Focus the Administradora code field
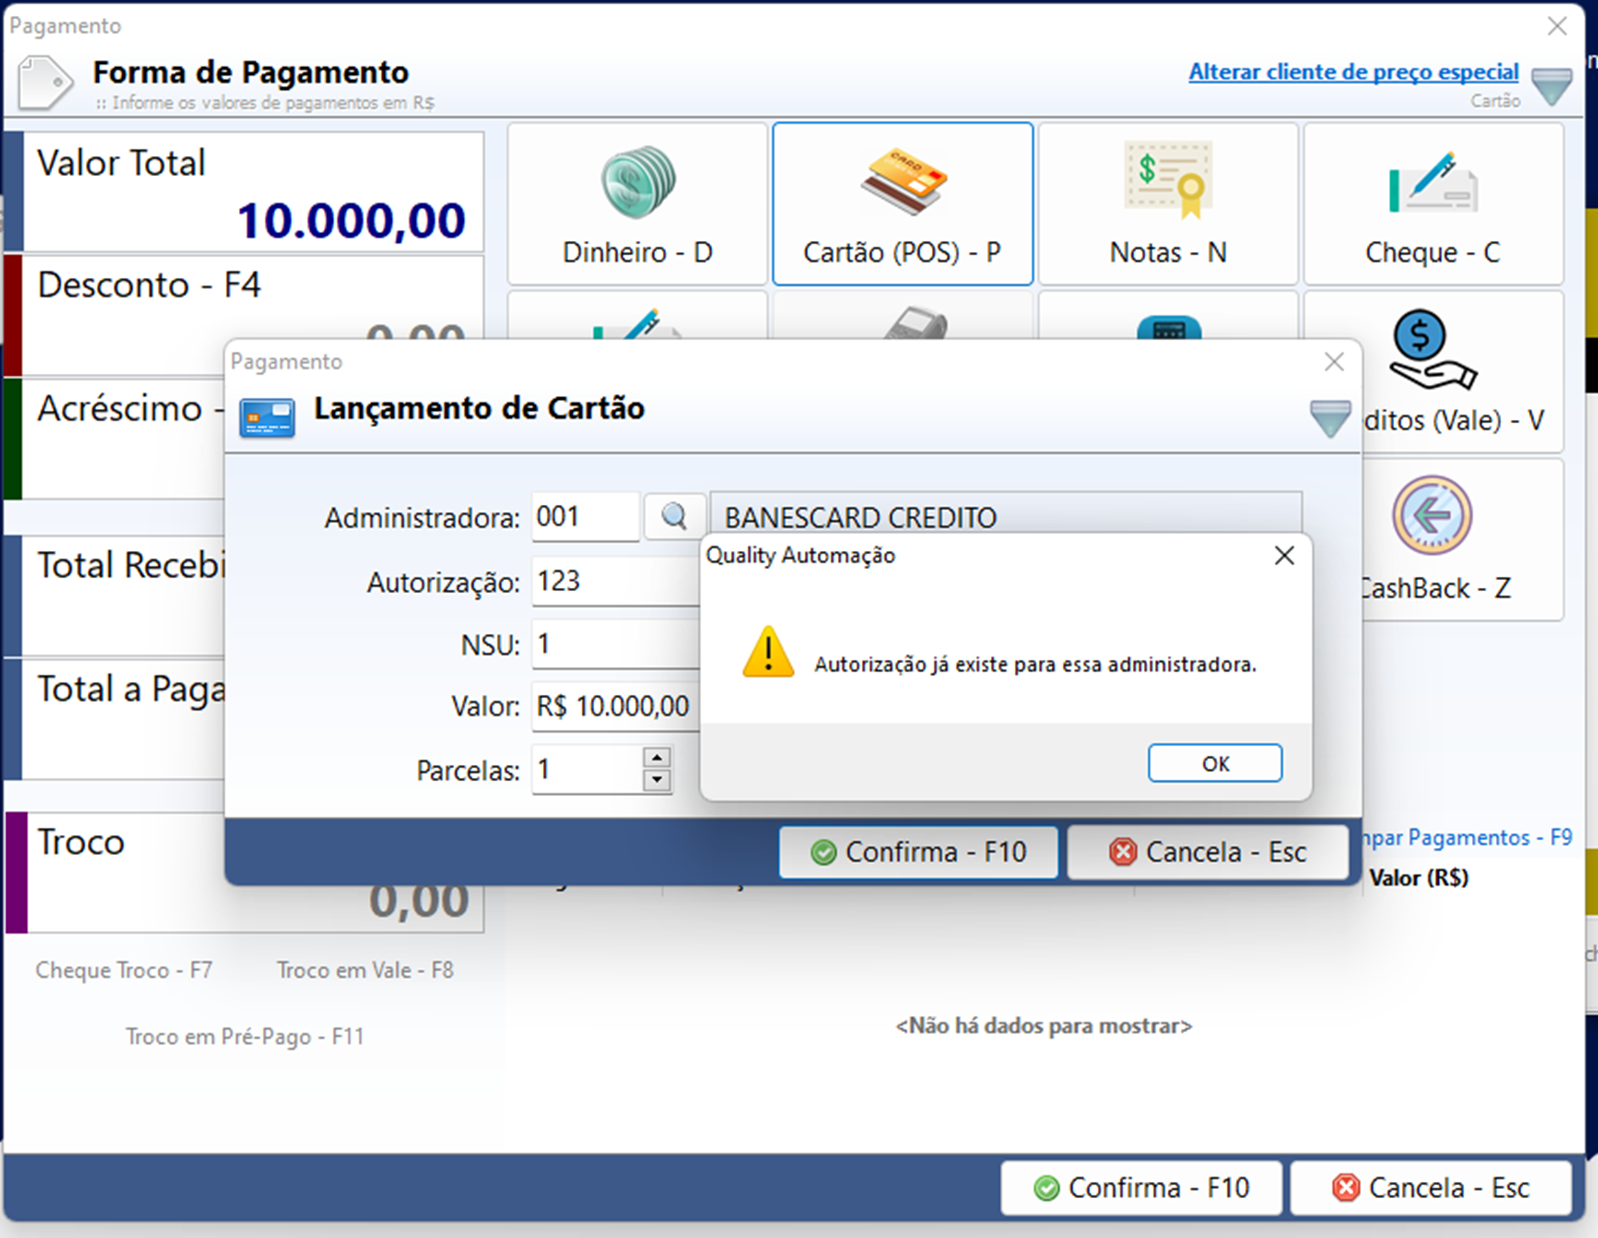The width and height of the screenshot is (1598, 1238). click(x=585, y=517)
